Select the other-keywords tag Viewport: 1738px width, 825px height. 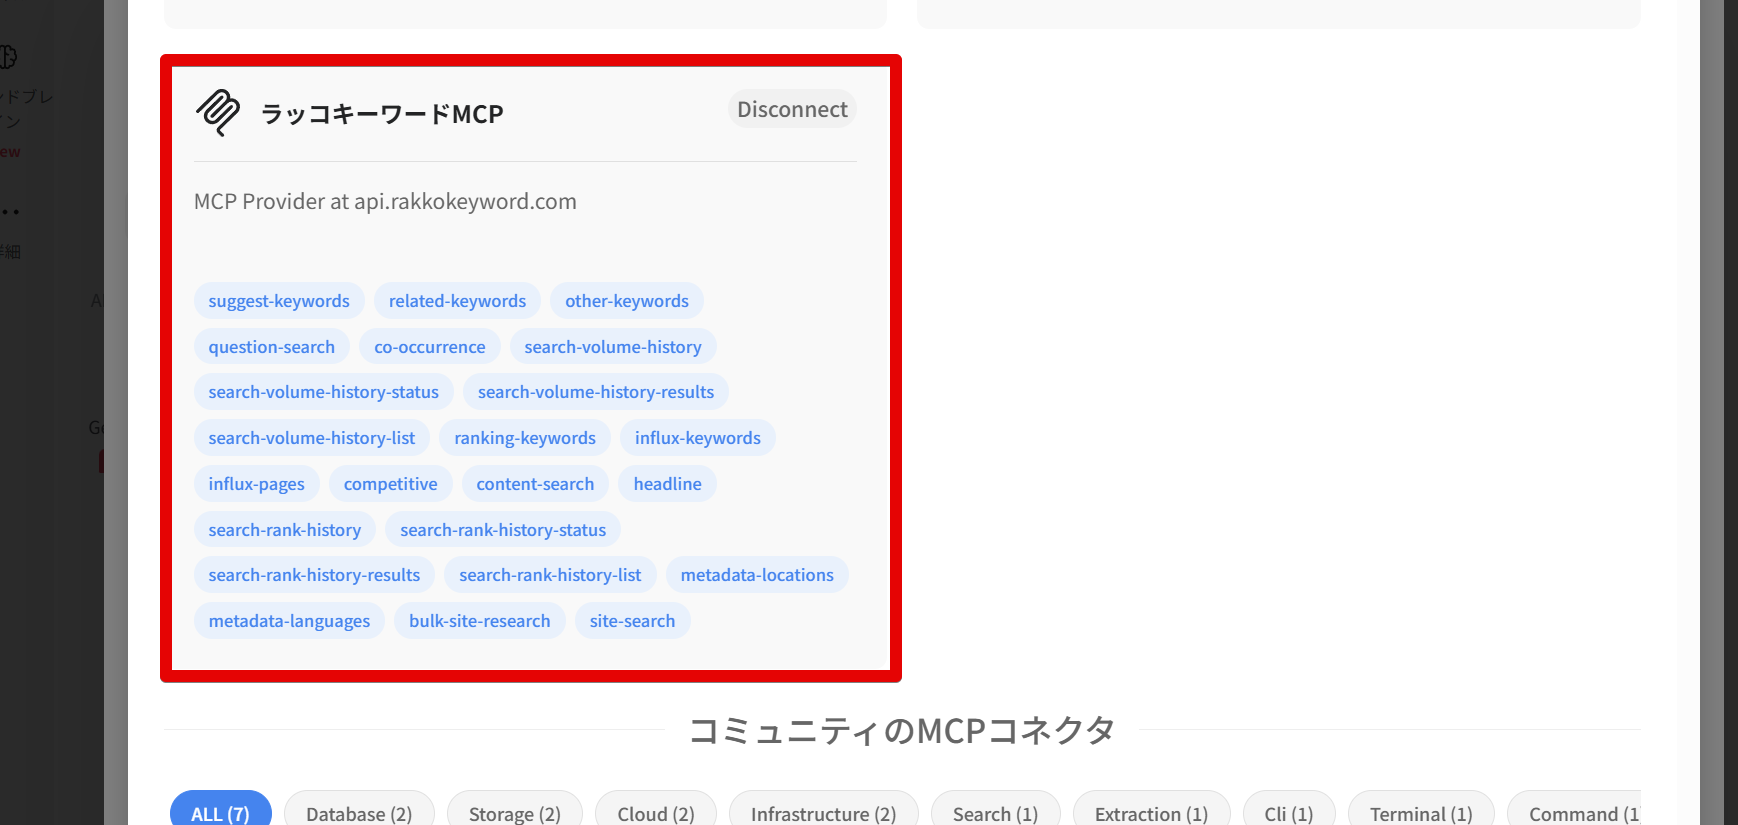627,301
